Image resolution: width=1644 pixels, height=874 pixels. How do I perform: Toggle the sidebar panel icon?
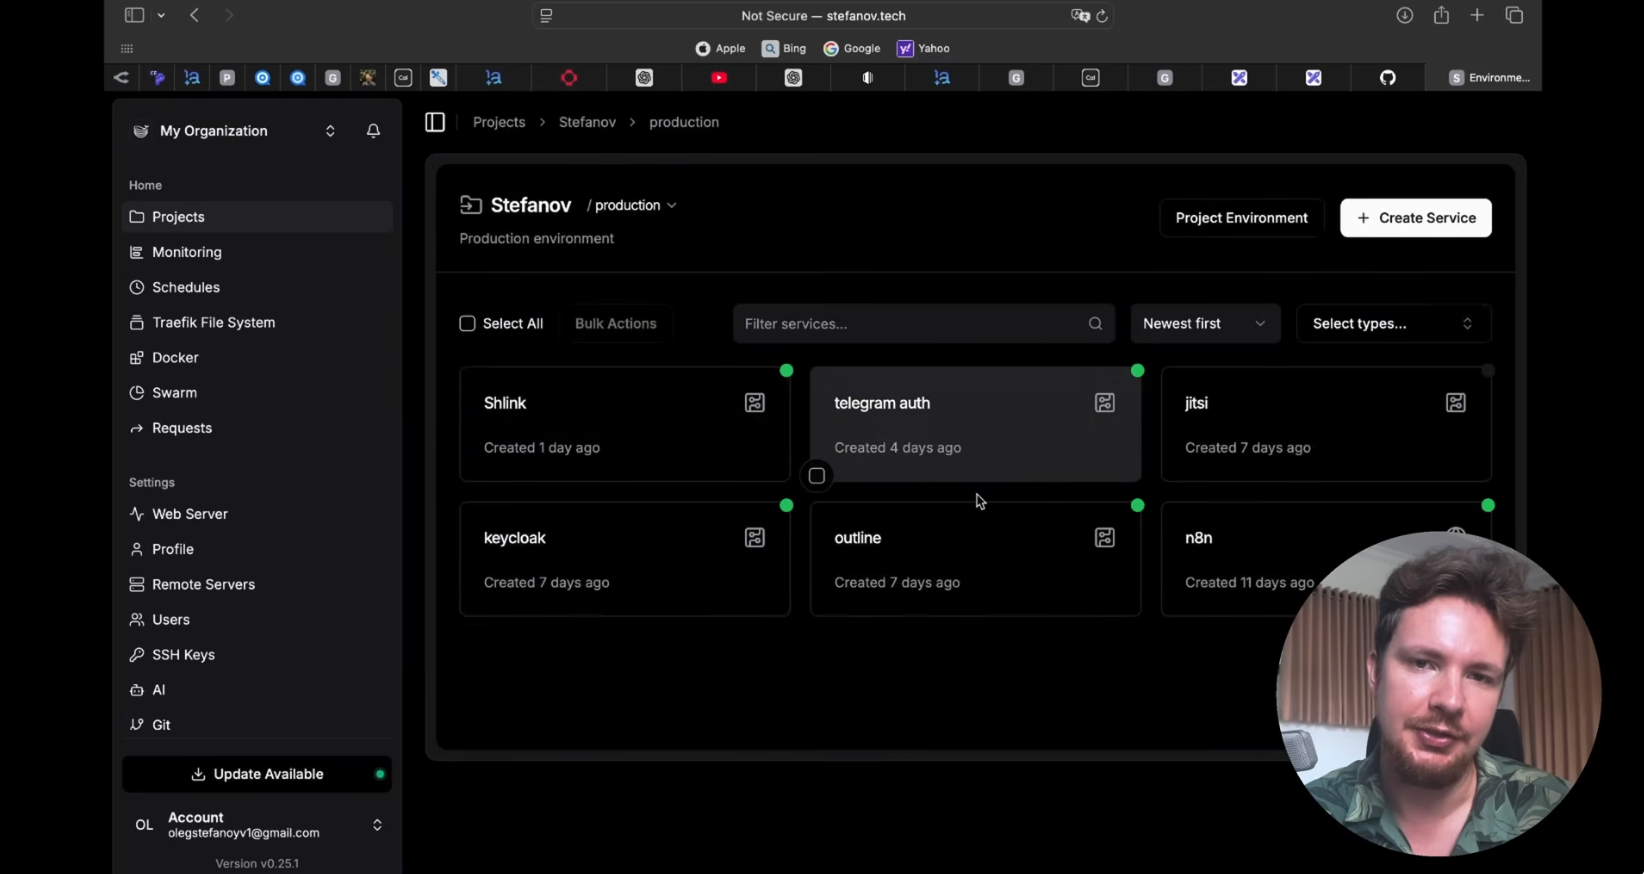click(435, 122)
